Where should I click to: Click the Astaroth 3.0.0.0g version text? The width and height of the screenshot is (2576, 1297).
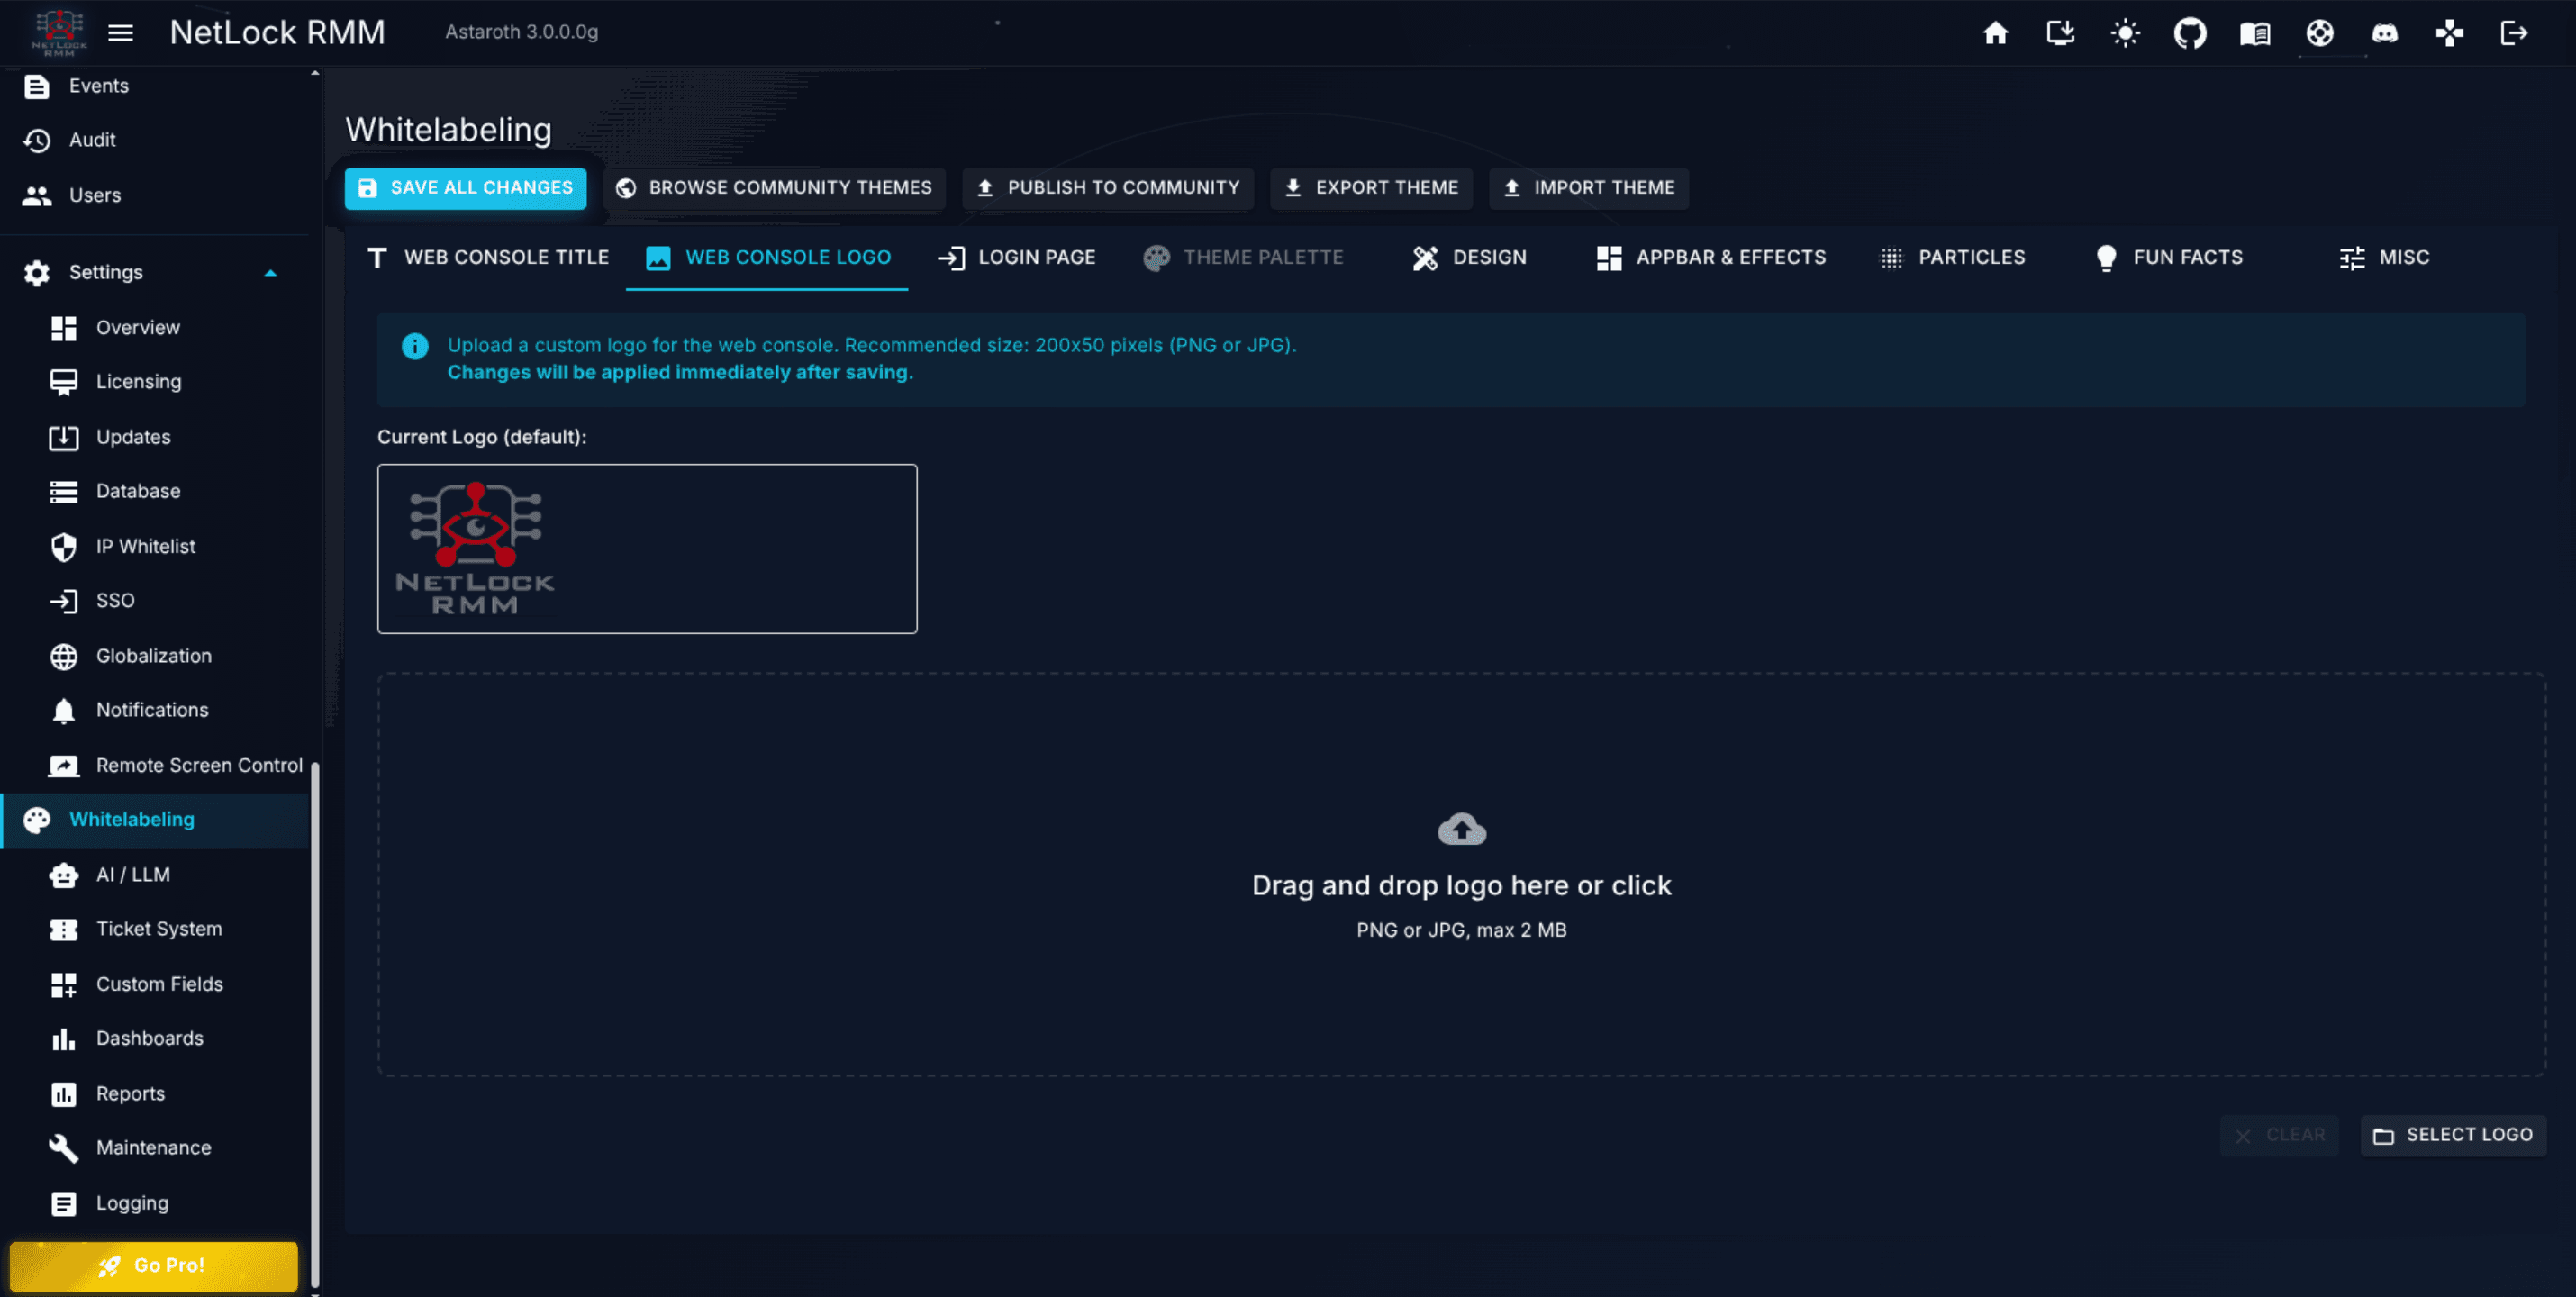coord(521,32)
